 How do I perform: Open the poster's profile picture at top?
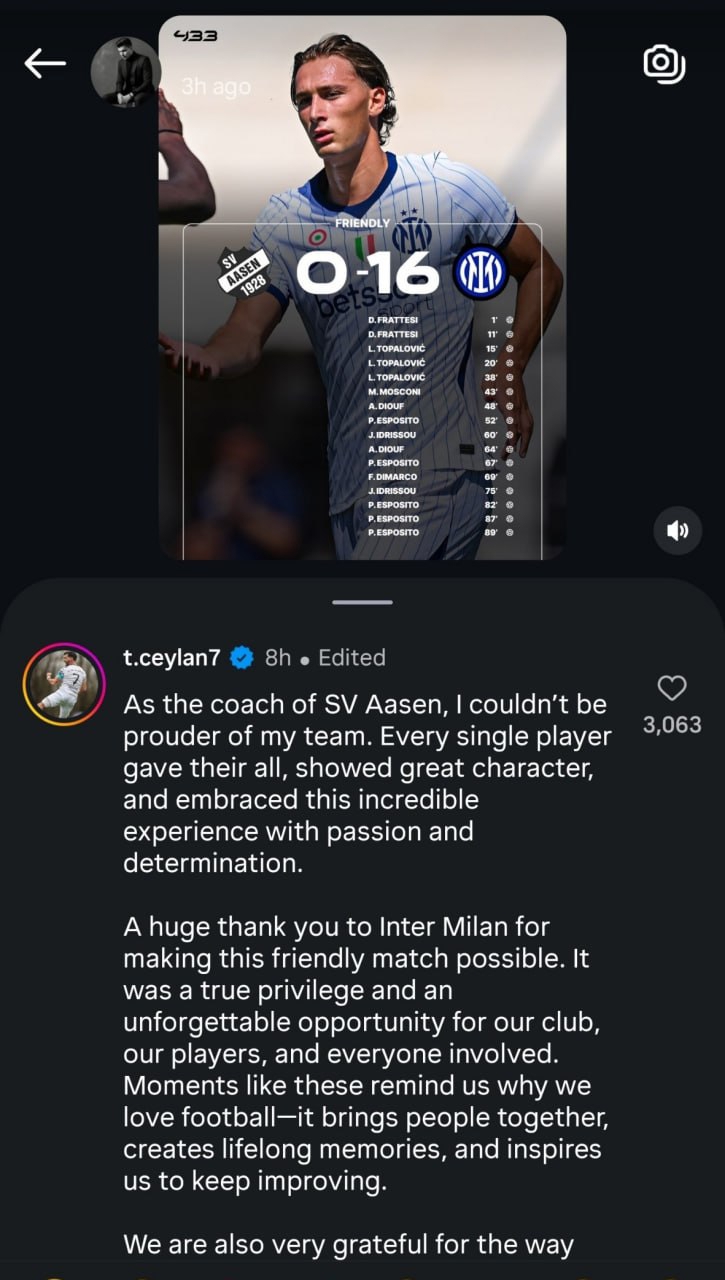[x=125, y=72]
